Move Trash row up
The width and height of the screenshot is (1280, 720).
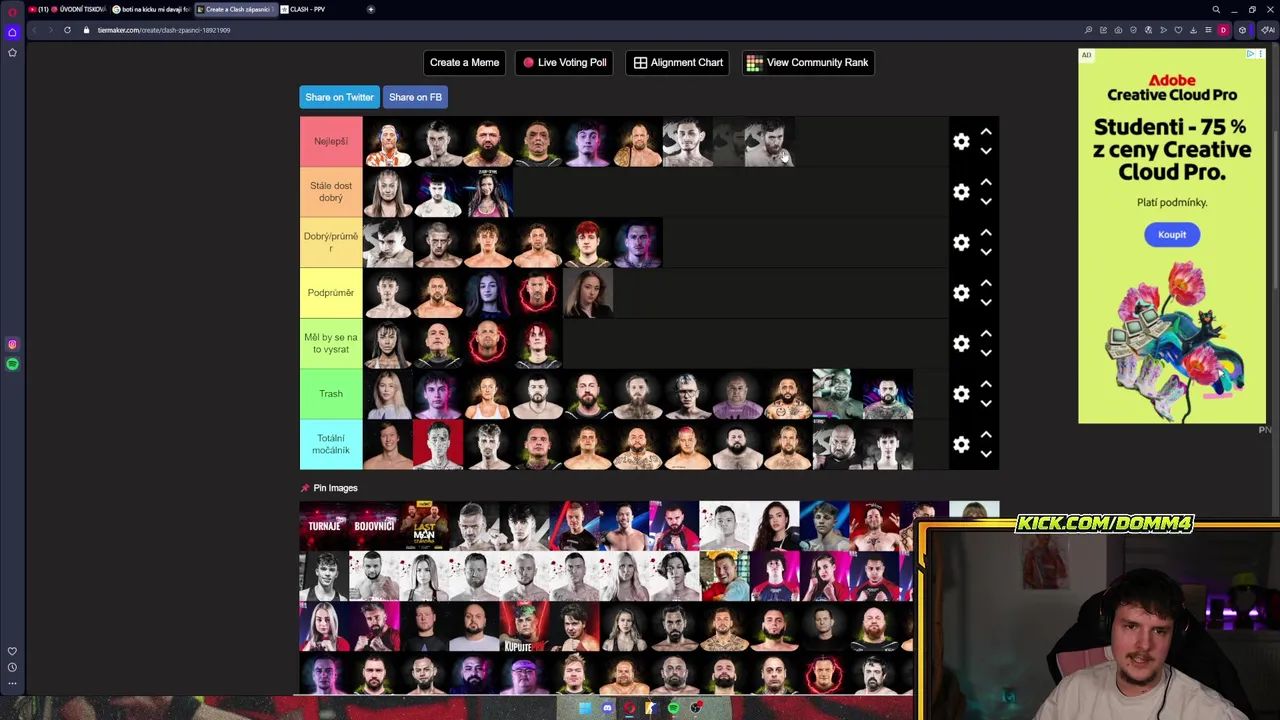coord(986,384)
